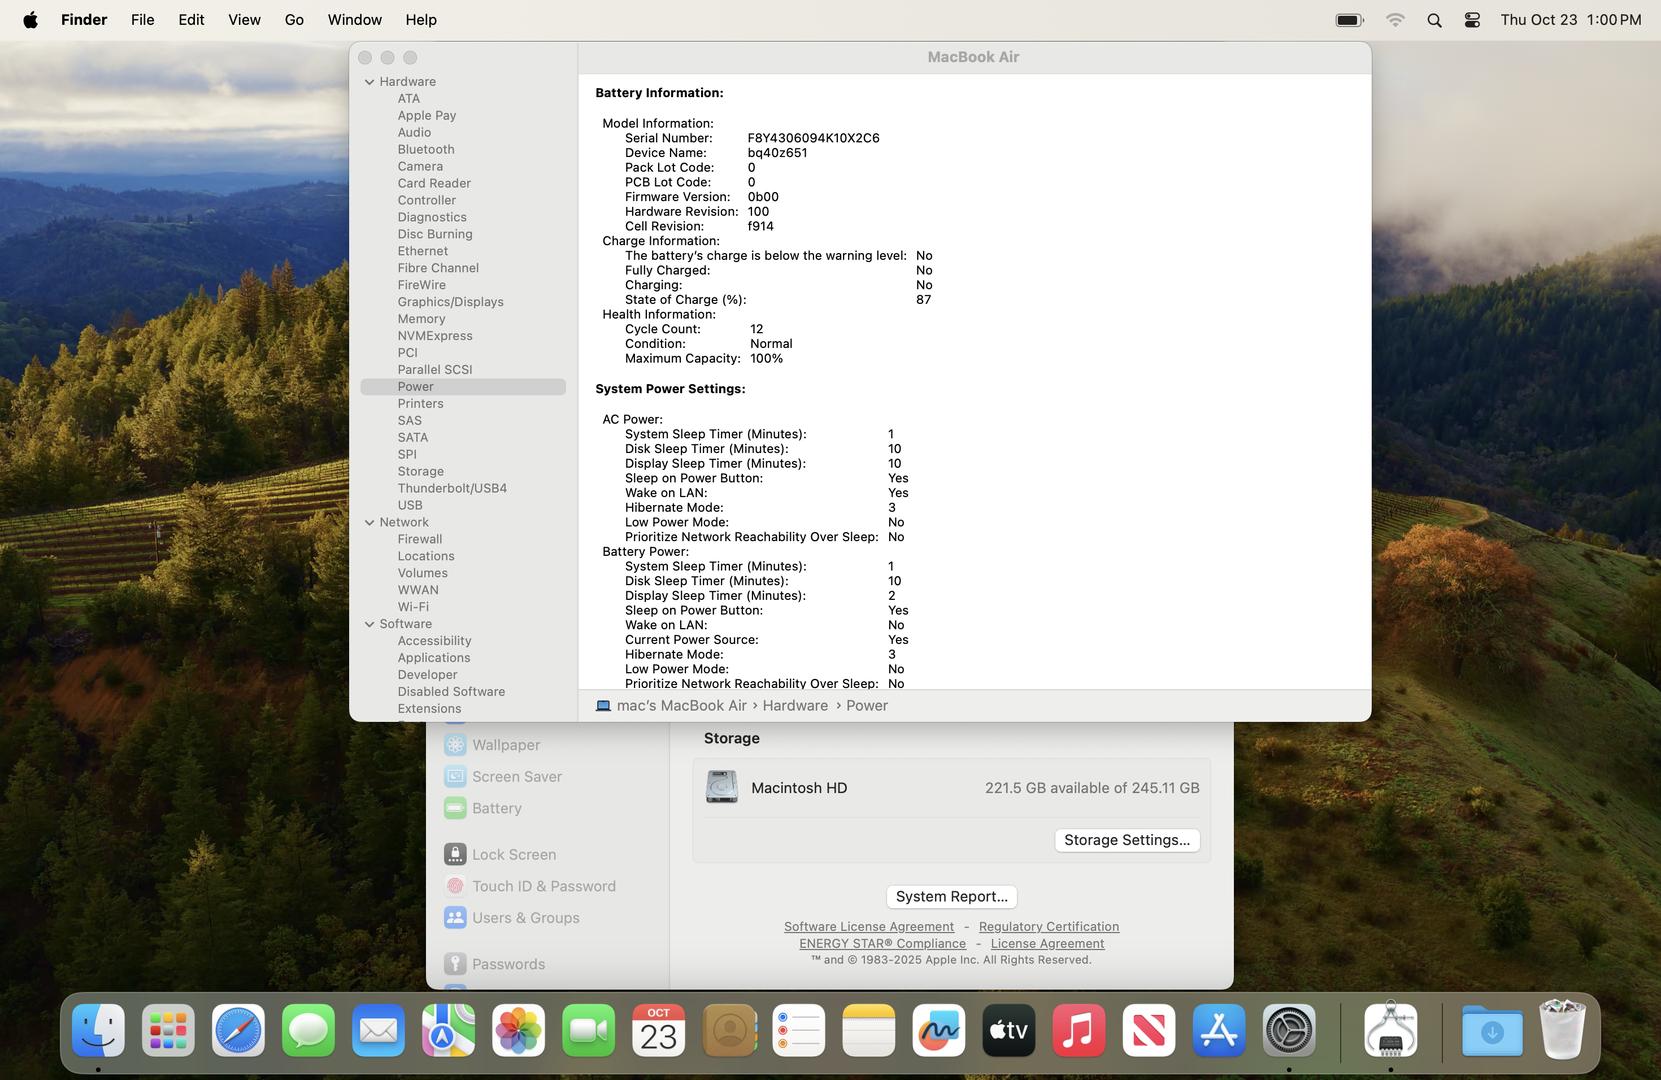Open Battery settings in System Settings sidebar
The image size is (1661, 1080).
pos(496,808)
